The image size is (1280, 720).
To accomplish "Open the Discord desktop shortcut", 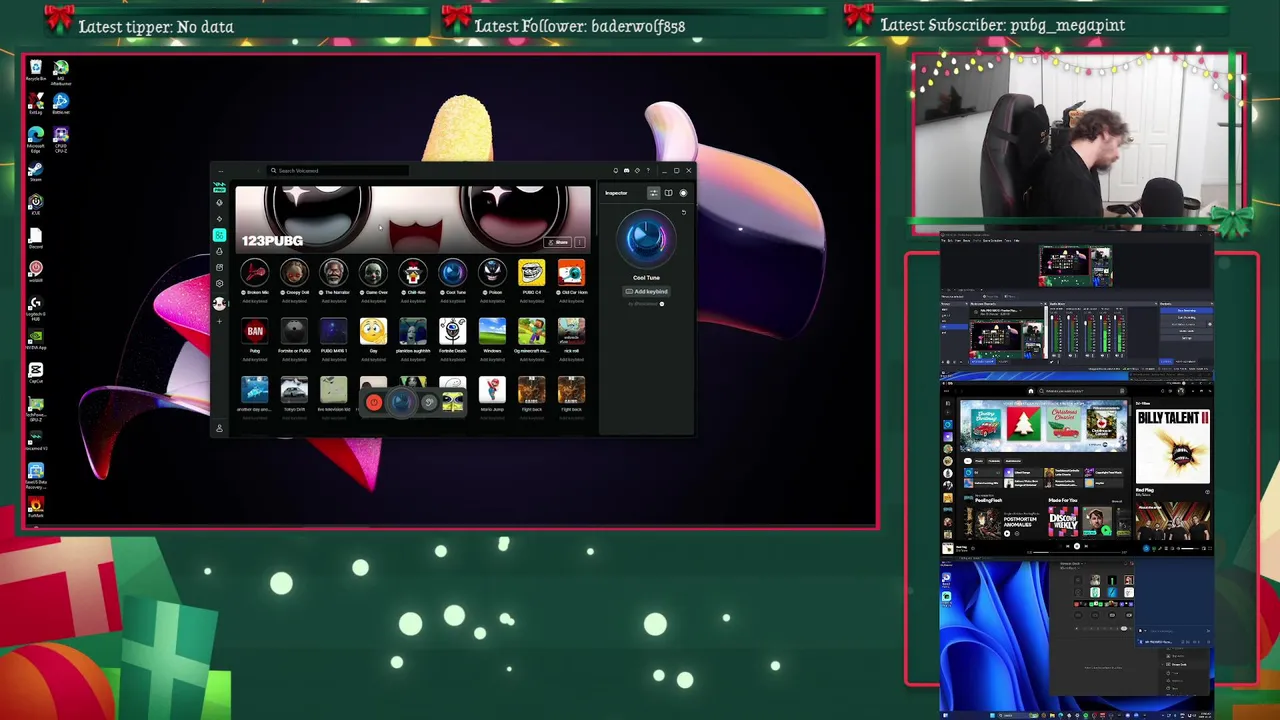I will click(36, 238).
